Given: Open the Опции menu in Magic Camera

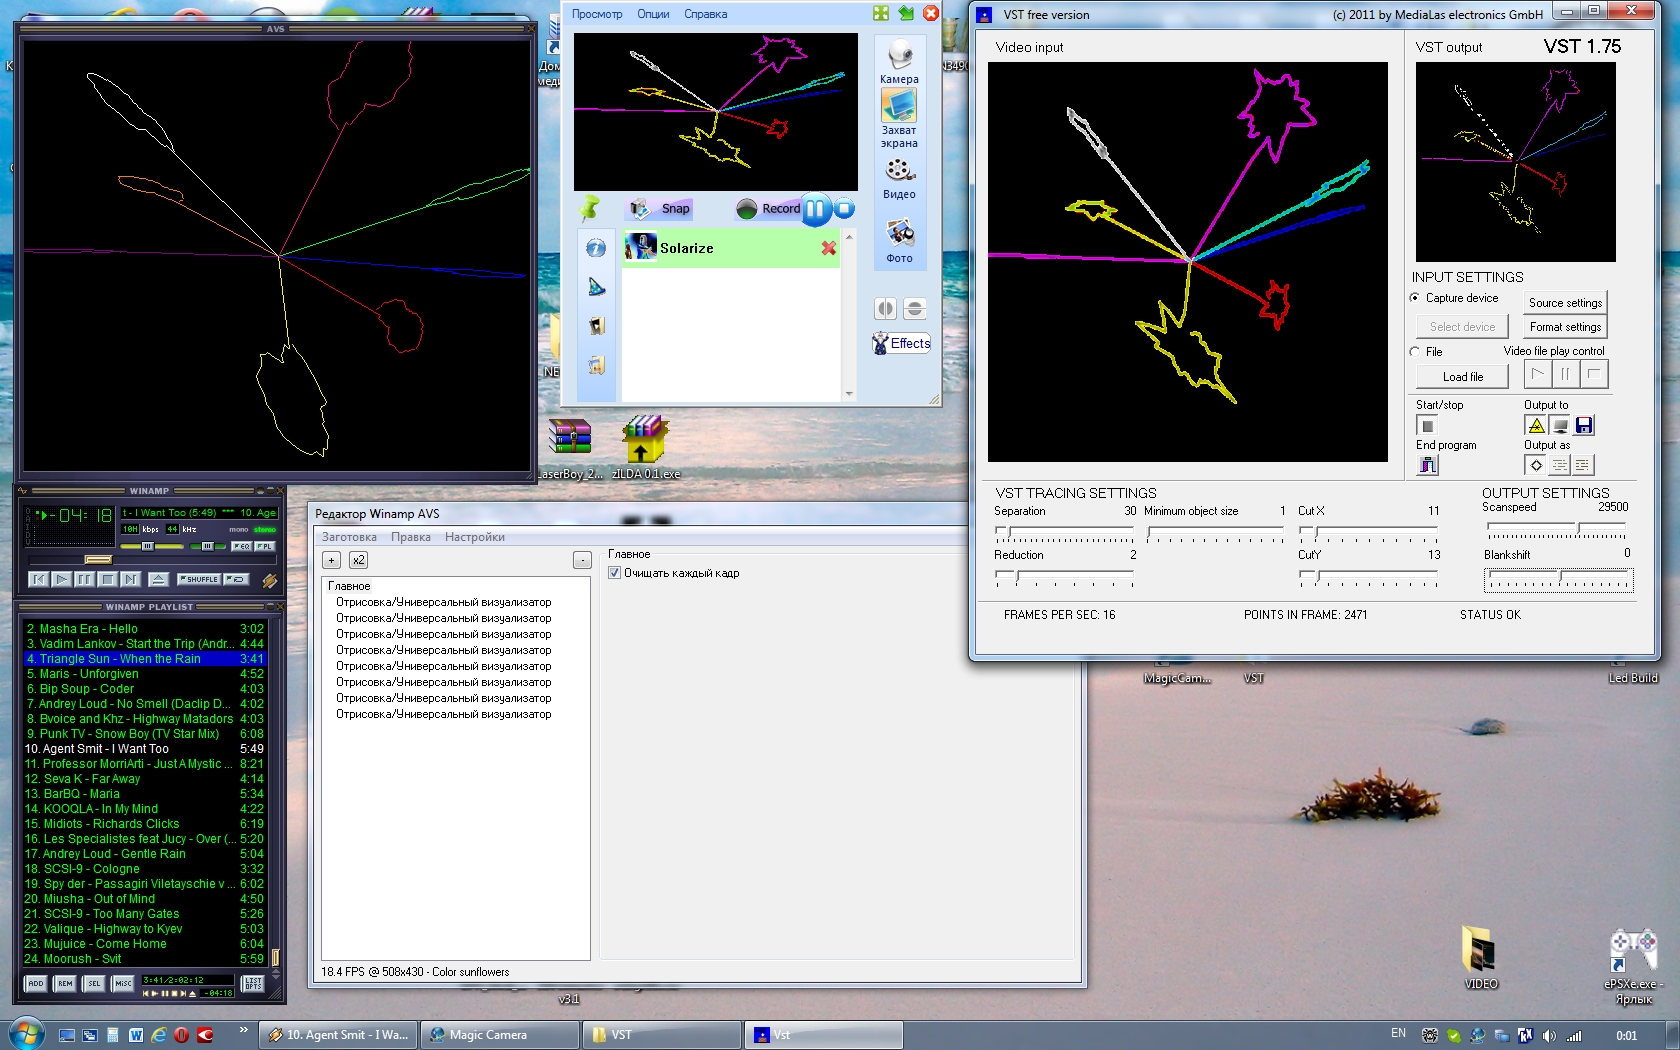Looking at the screenshot, I should [x=653, y=14].
